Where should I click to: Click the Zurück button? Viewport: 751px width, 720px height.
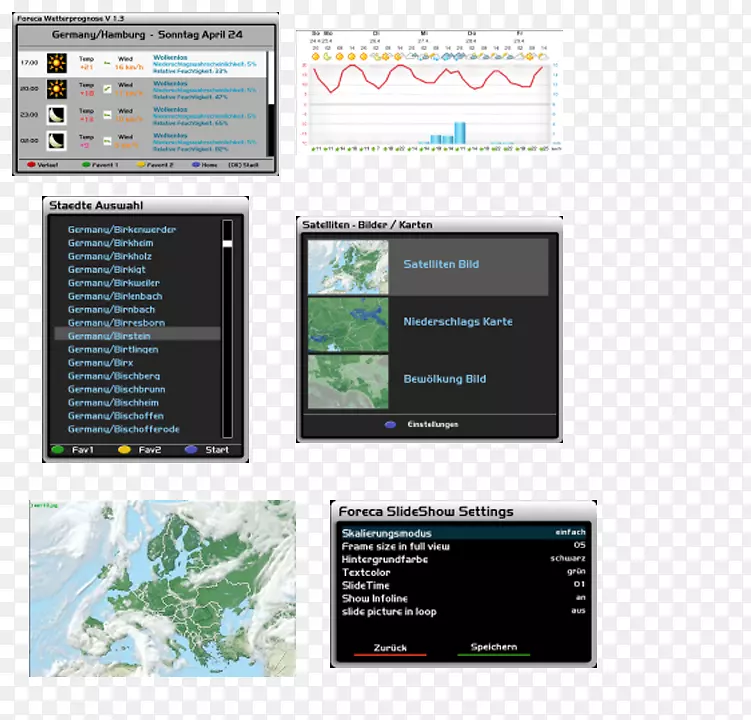(390, 648)
